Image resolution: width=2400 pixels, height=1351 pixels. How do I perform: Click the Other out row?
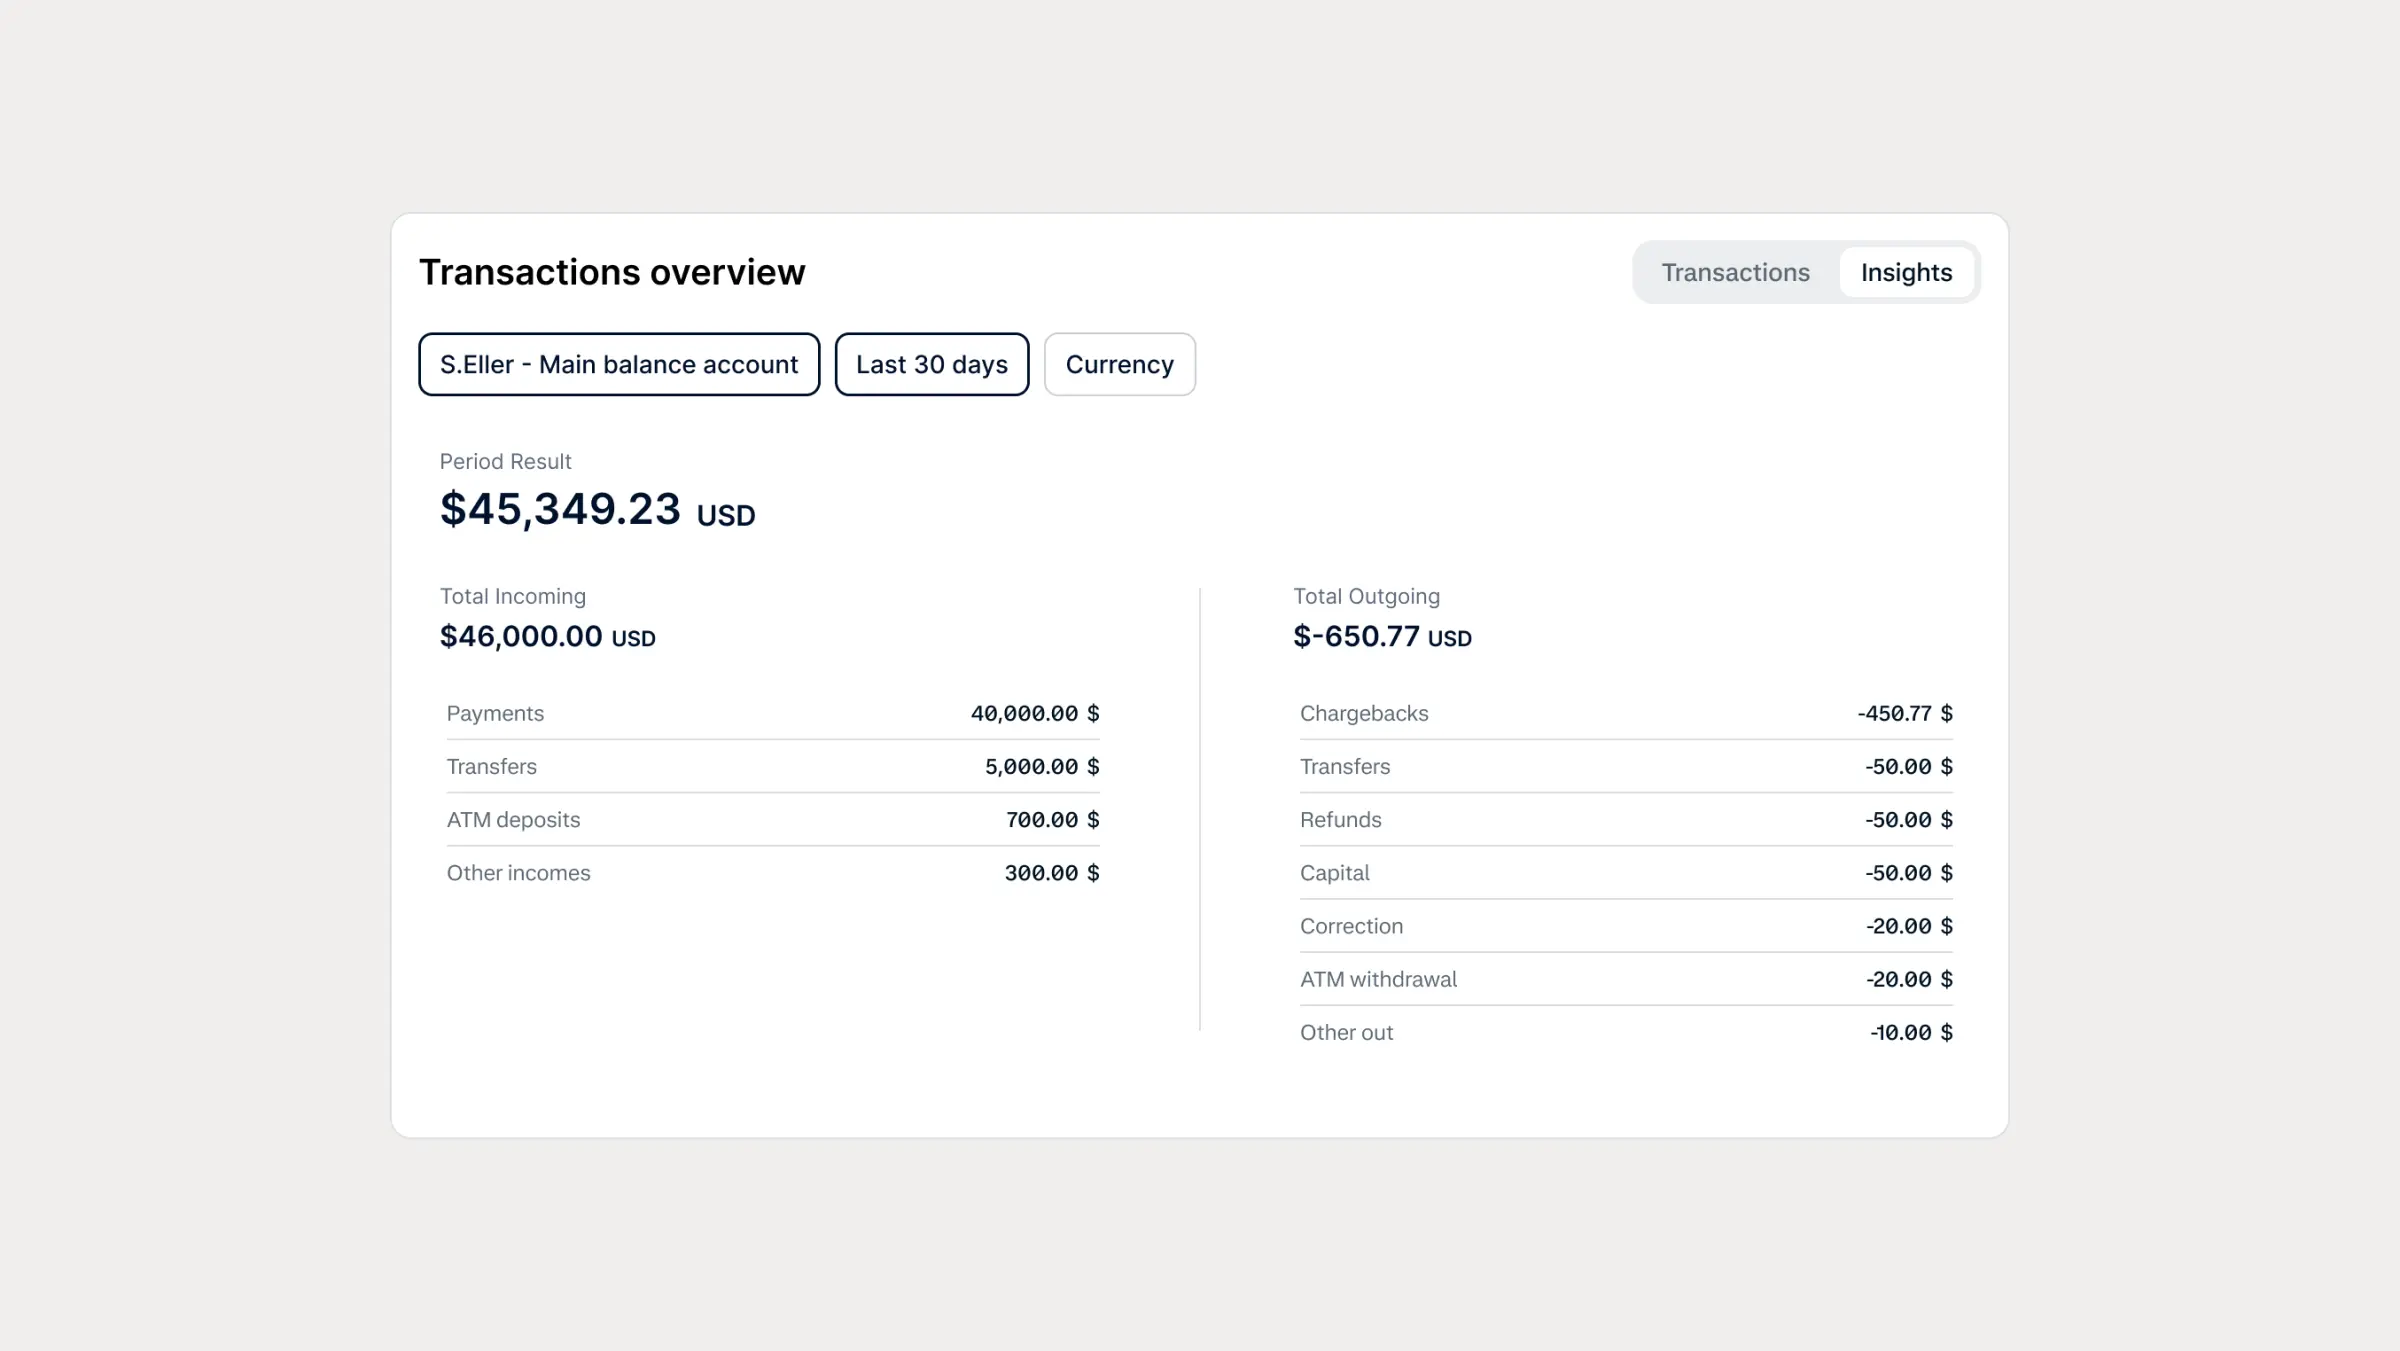click(1625, 1032)
